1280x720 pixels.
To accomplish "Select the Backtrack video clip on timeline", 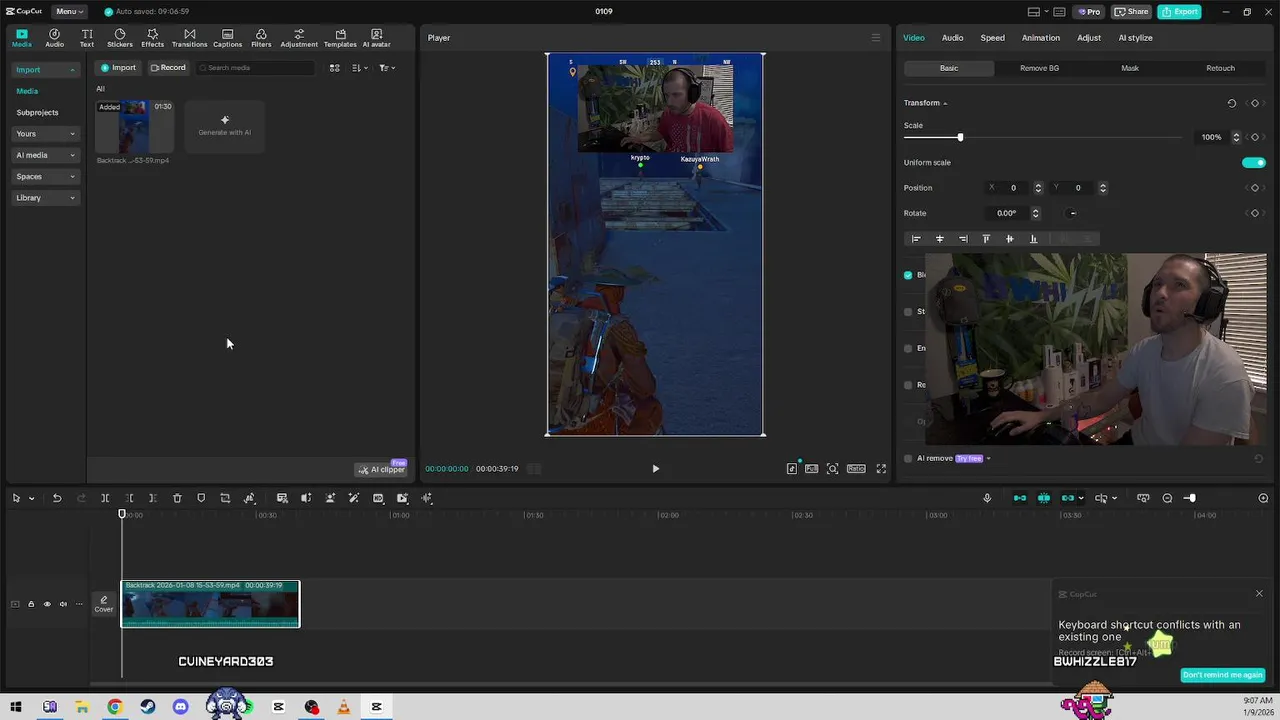I will coord(210,604).
